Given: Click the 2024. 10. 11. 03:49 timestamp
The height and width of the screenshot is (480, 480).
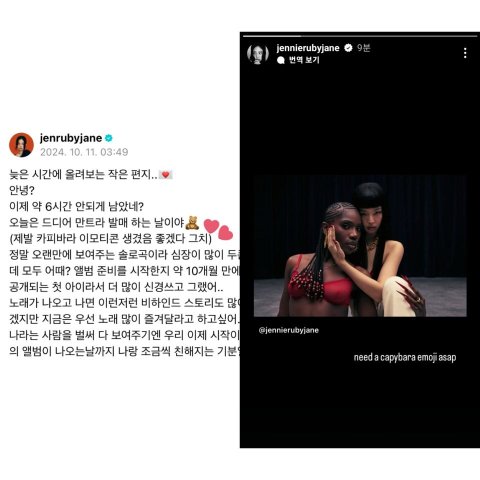Looking at the screenshot, I should pyautogui.click(x=84, y=152).
